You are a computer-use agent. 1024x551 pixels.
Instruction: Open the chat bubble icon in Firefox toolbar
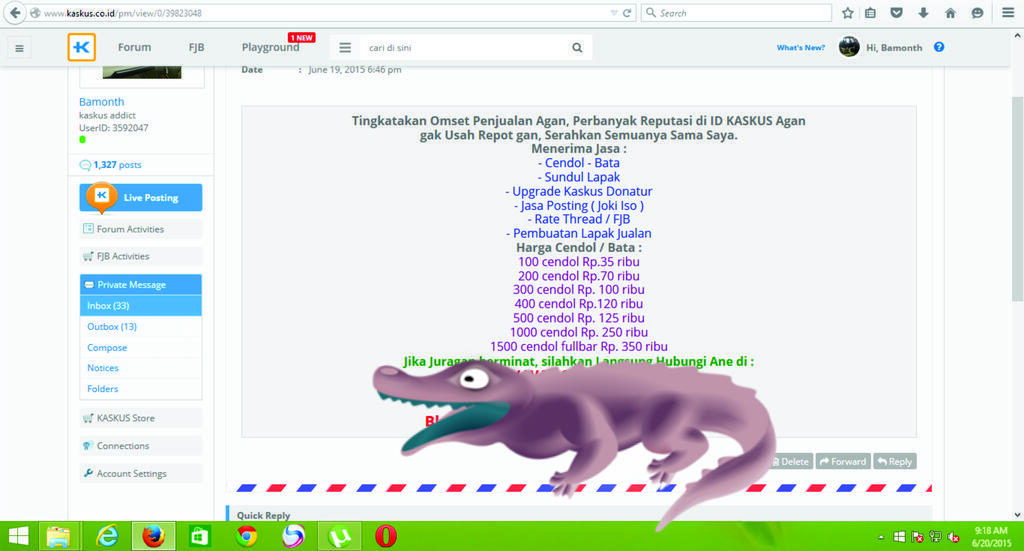(977, 12)
